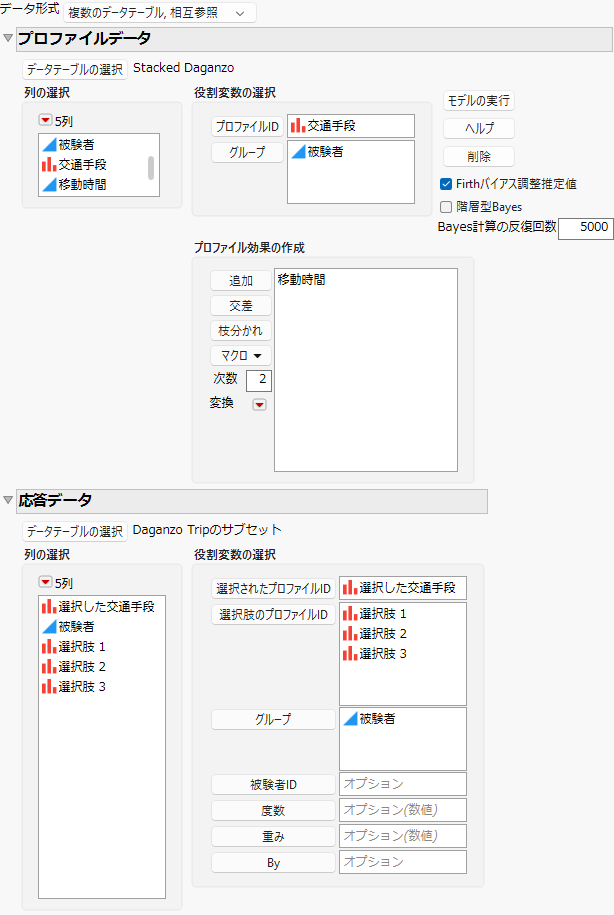The height and width of the screenshot is (915, 614).
Task: Click the 被験者ID role button
Action: [273, 785]
